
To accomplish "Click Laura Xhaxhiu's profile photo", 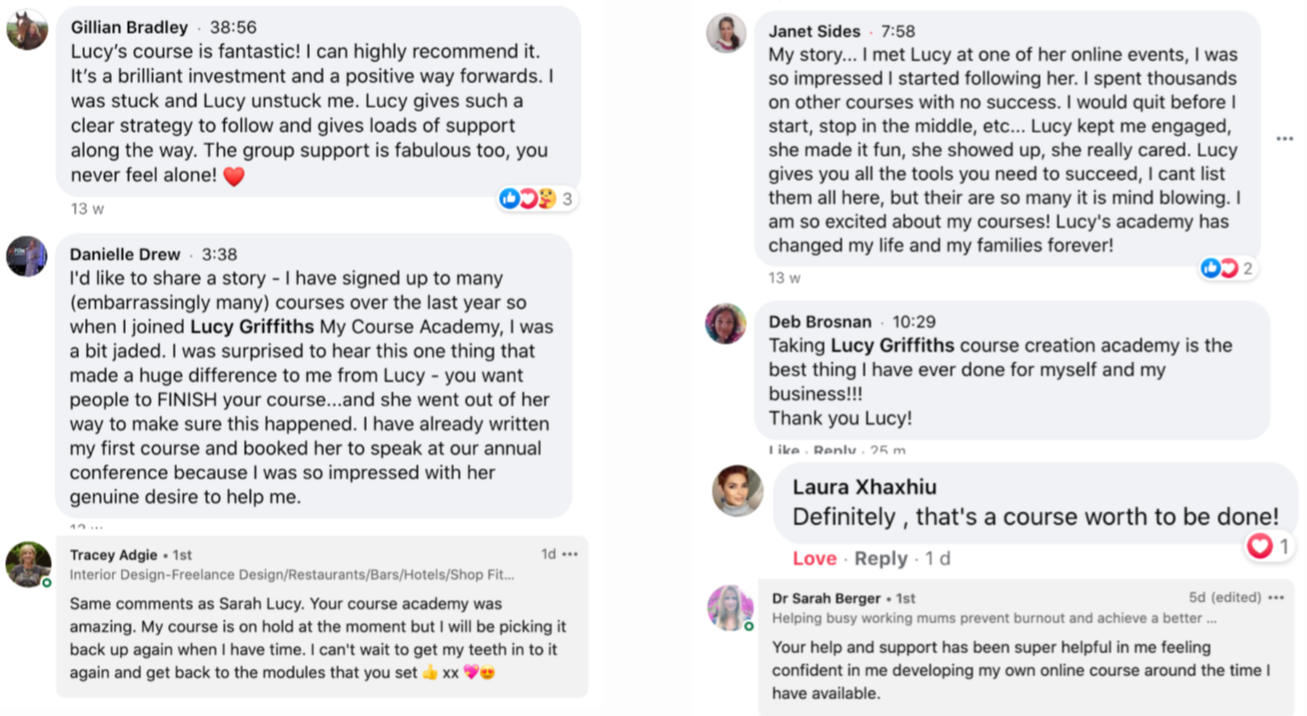I will (737, 491).
